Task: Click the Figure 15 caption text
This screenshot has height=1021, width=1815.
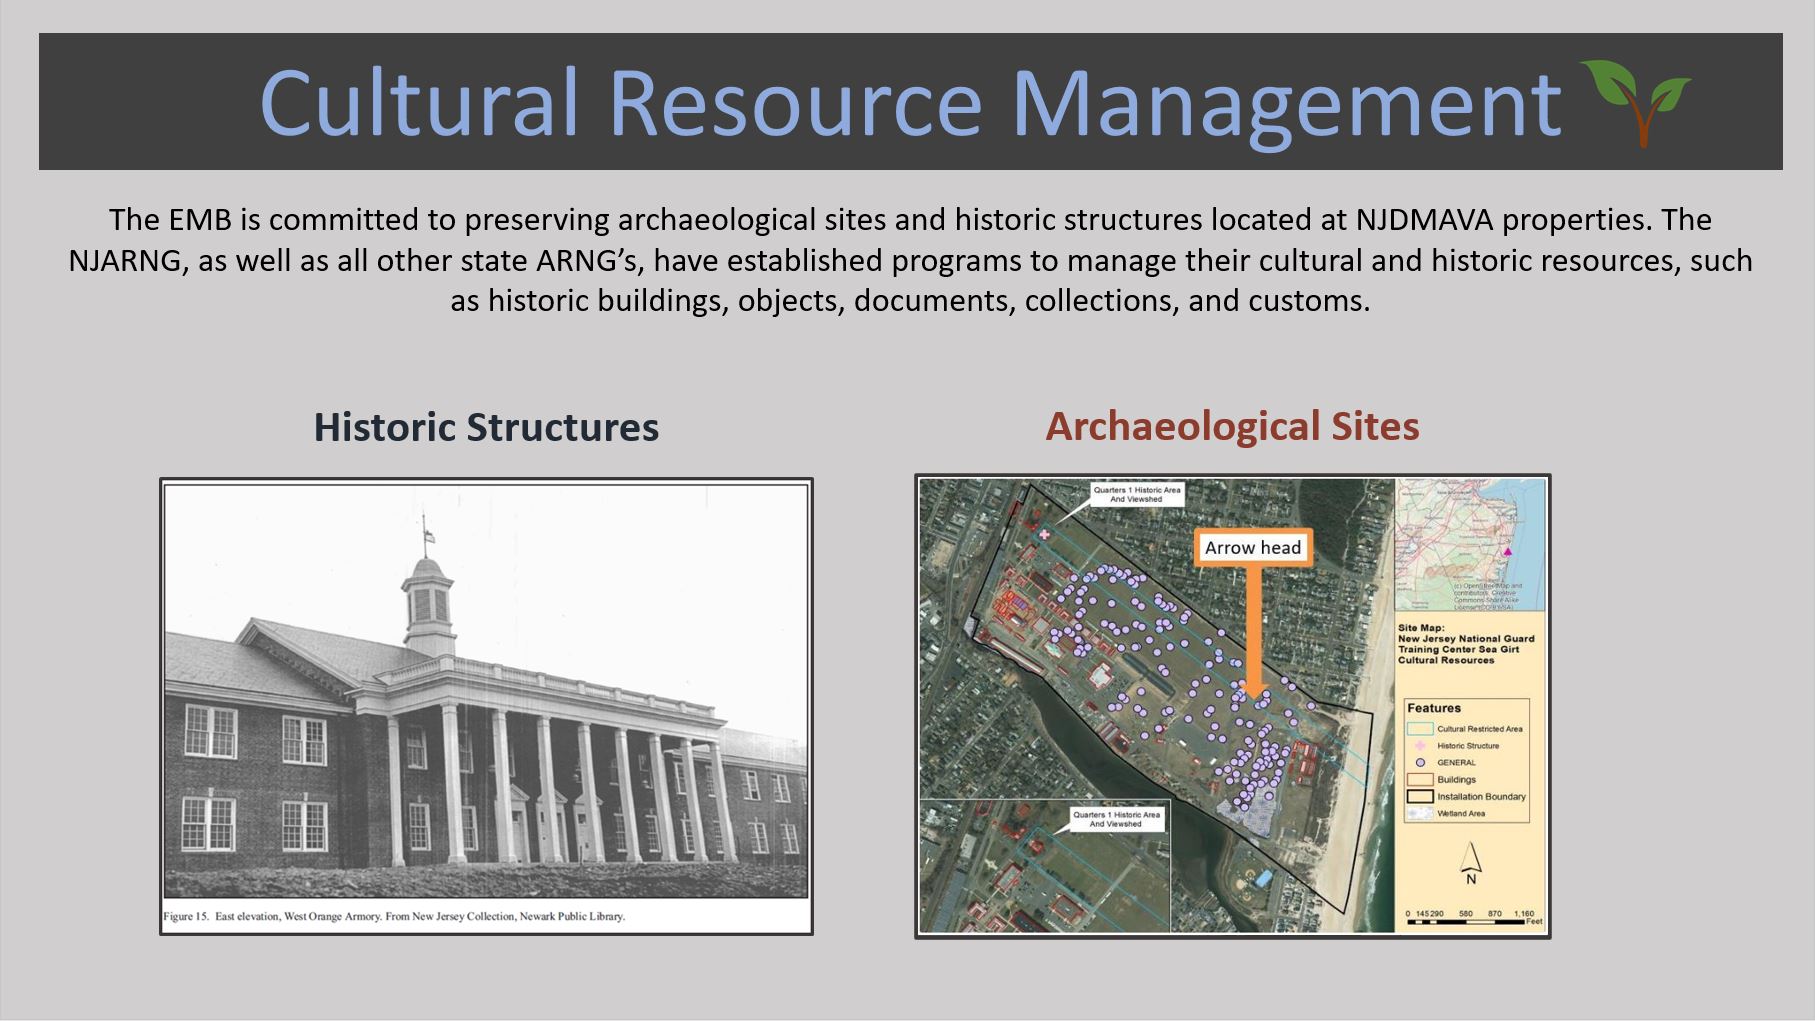Action: 394,916
